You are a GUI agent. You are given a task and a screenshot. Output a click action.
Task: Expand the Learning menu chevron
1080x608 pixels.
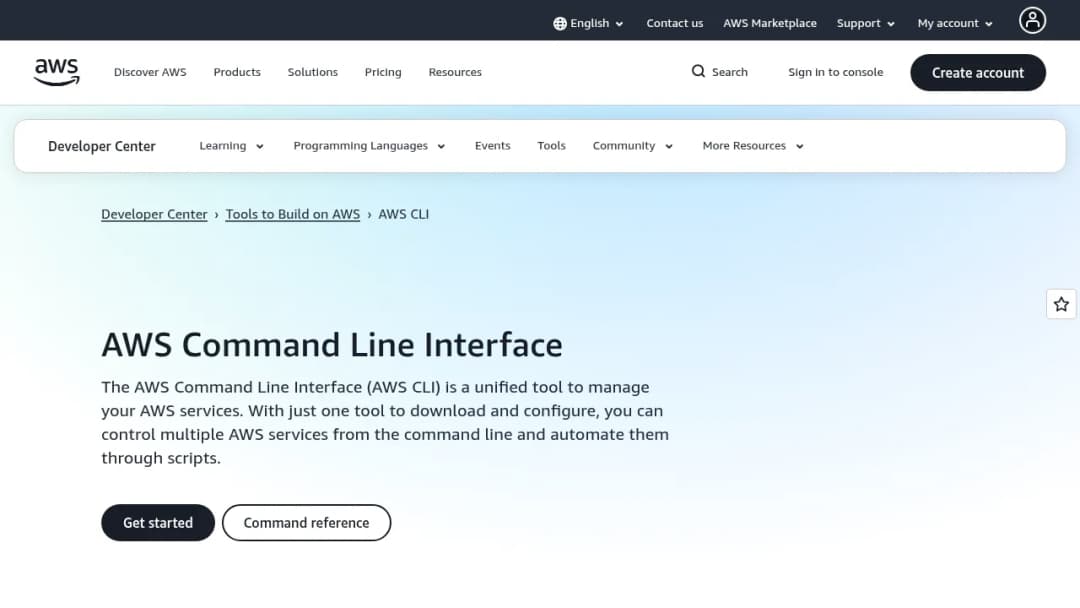(x=260, y=146)
